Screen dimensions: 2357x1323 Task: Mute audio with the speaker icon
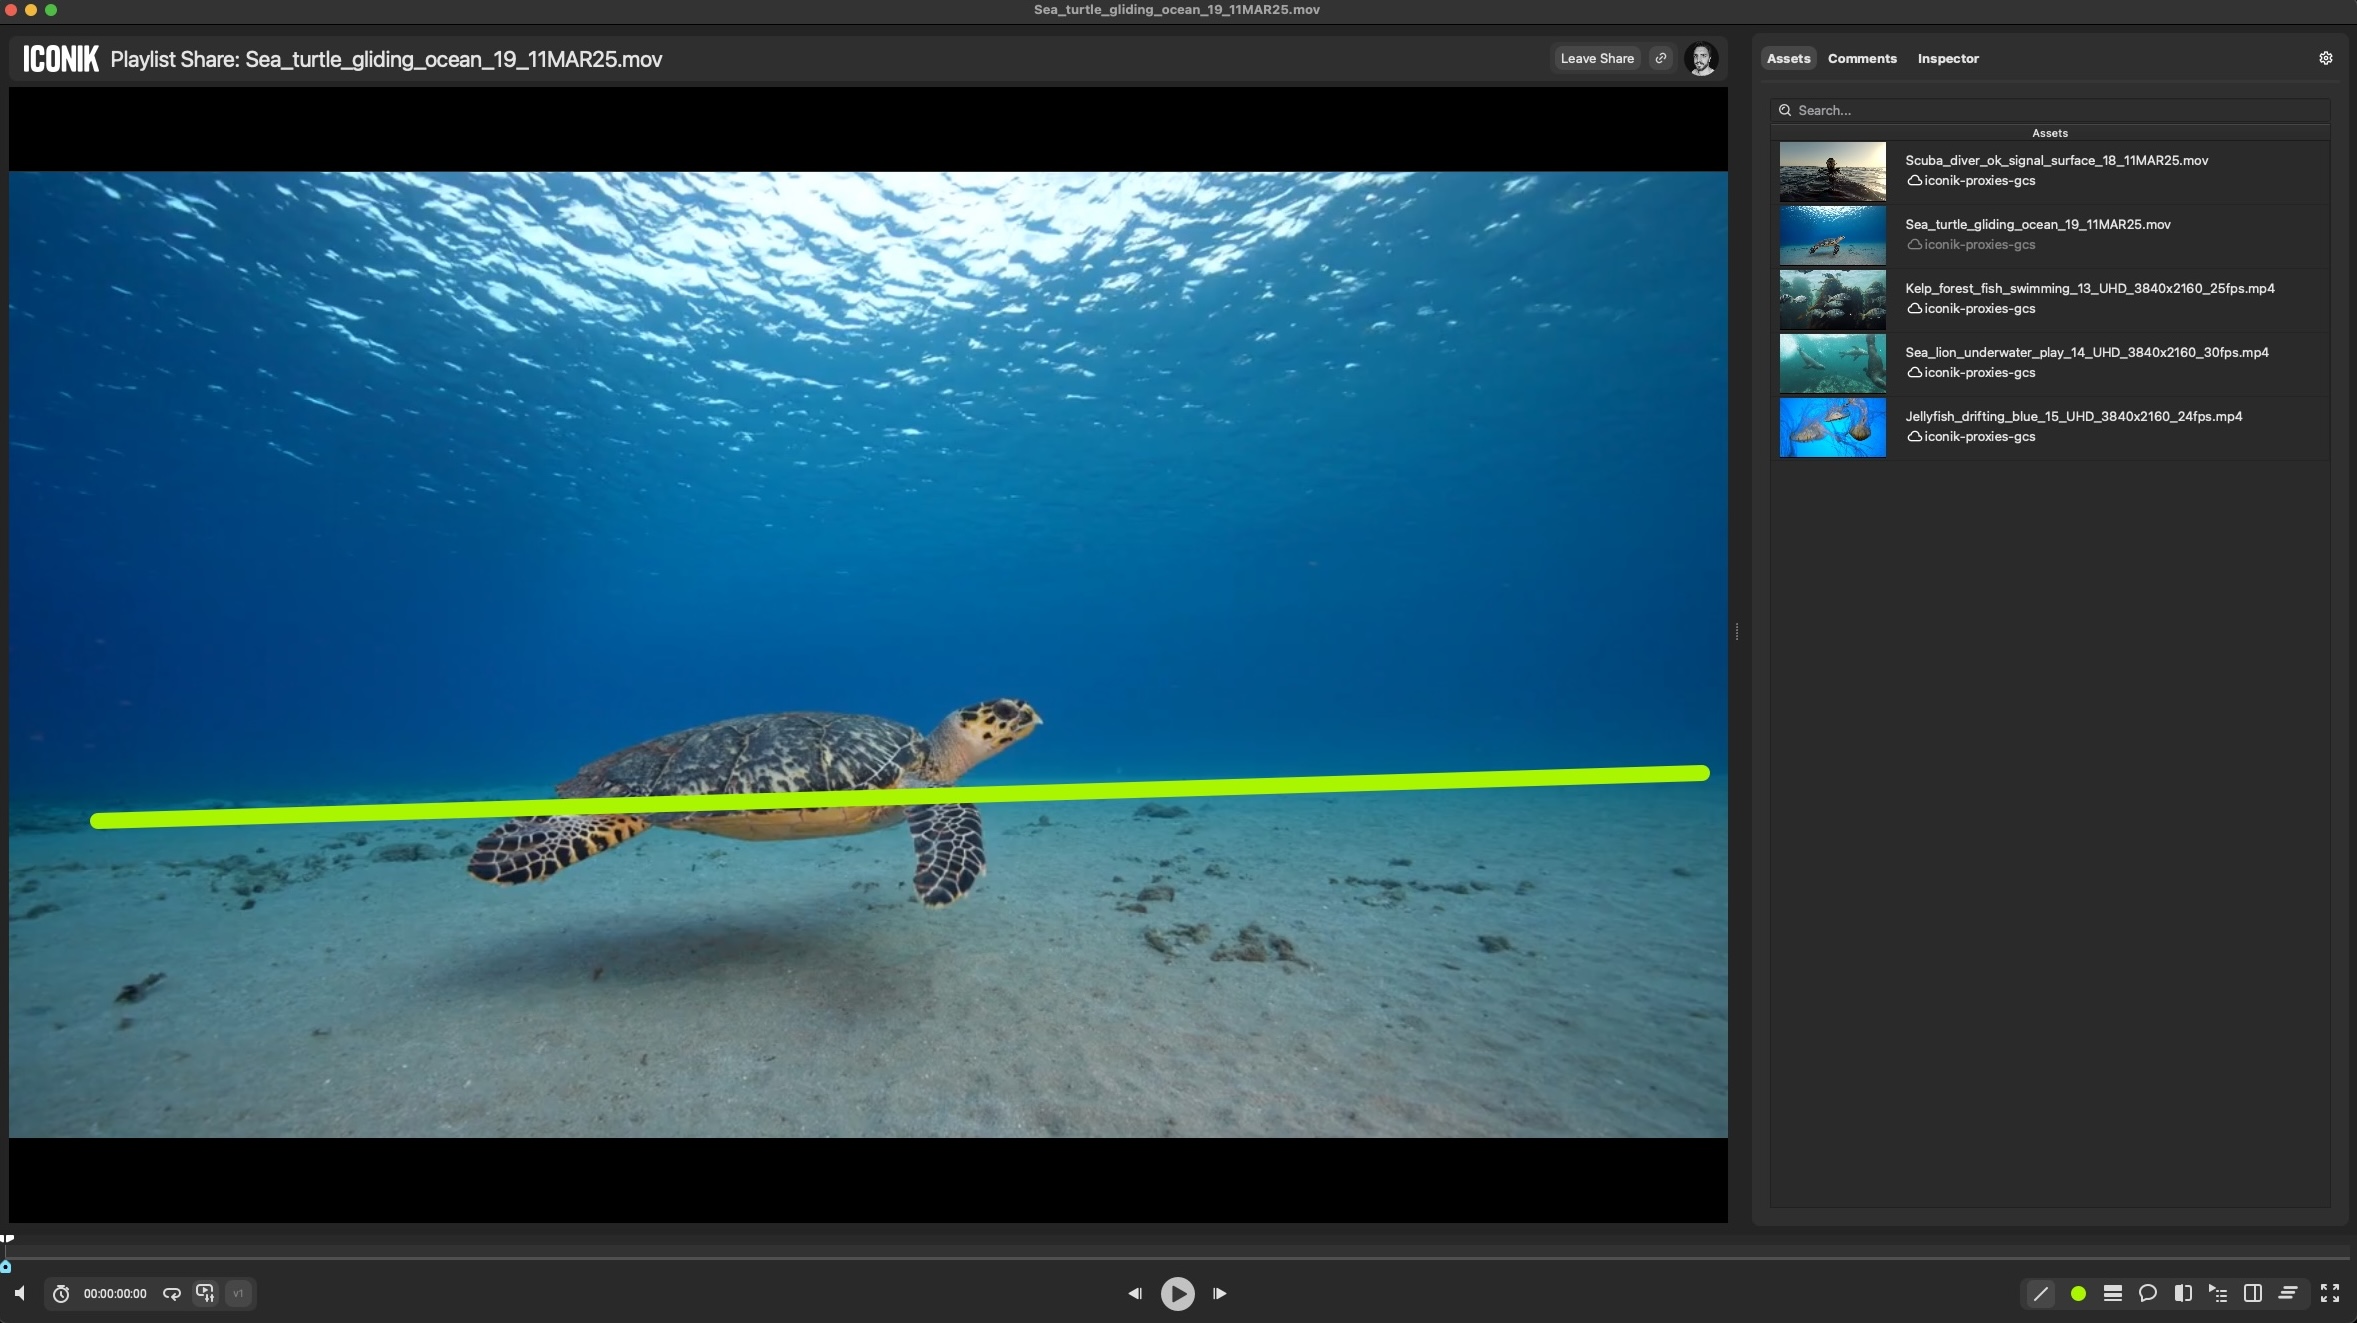(20, 1293)
